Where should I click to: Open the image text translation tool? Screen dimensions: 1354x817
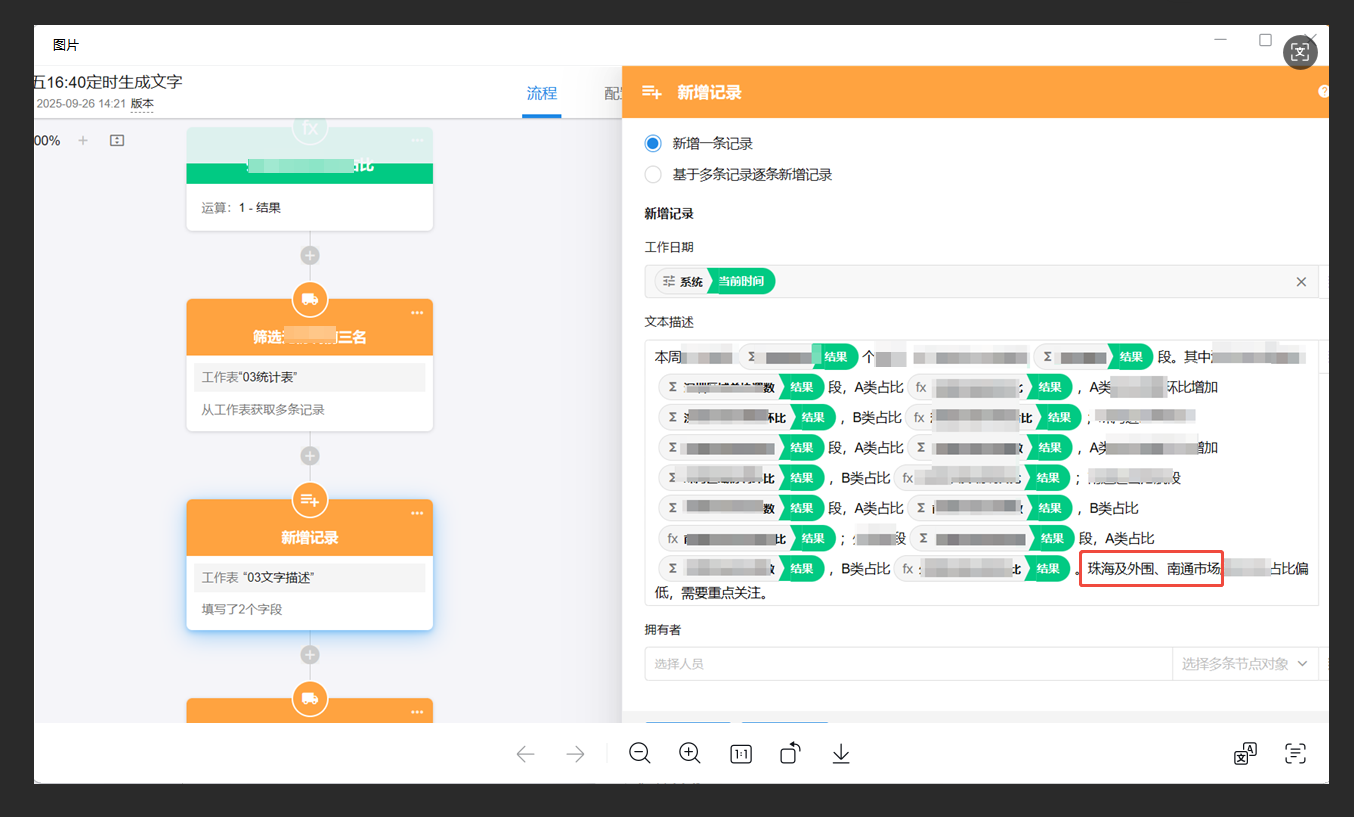[1244, 753]
